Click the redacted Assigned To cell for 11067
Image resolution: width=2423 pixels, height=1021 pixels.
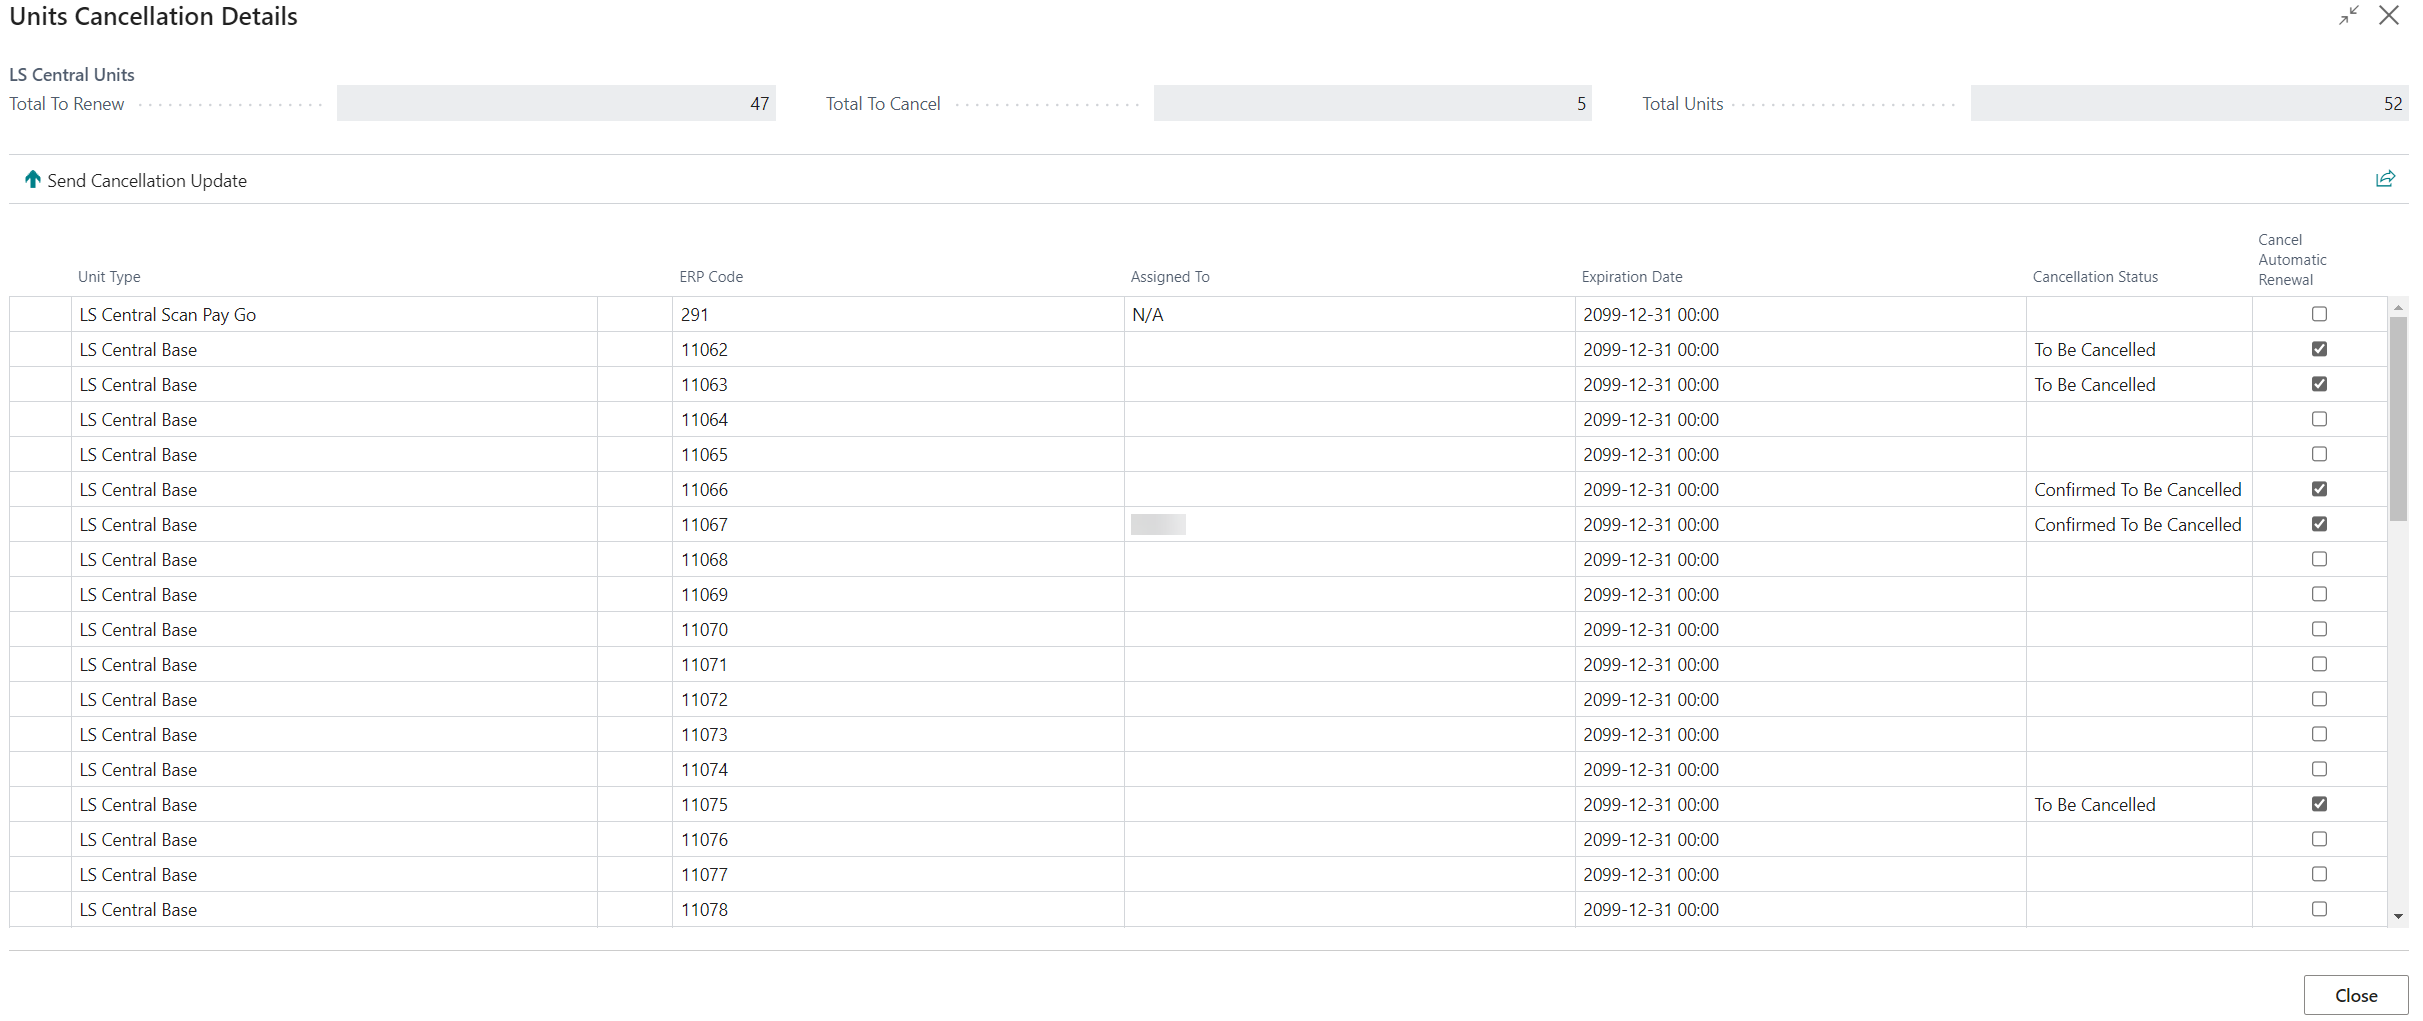point(1349,524)
